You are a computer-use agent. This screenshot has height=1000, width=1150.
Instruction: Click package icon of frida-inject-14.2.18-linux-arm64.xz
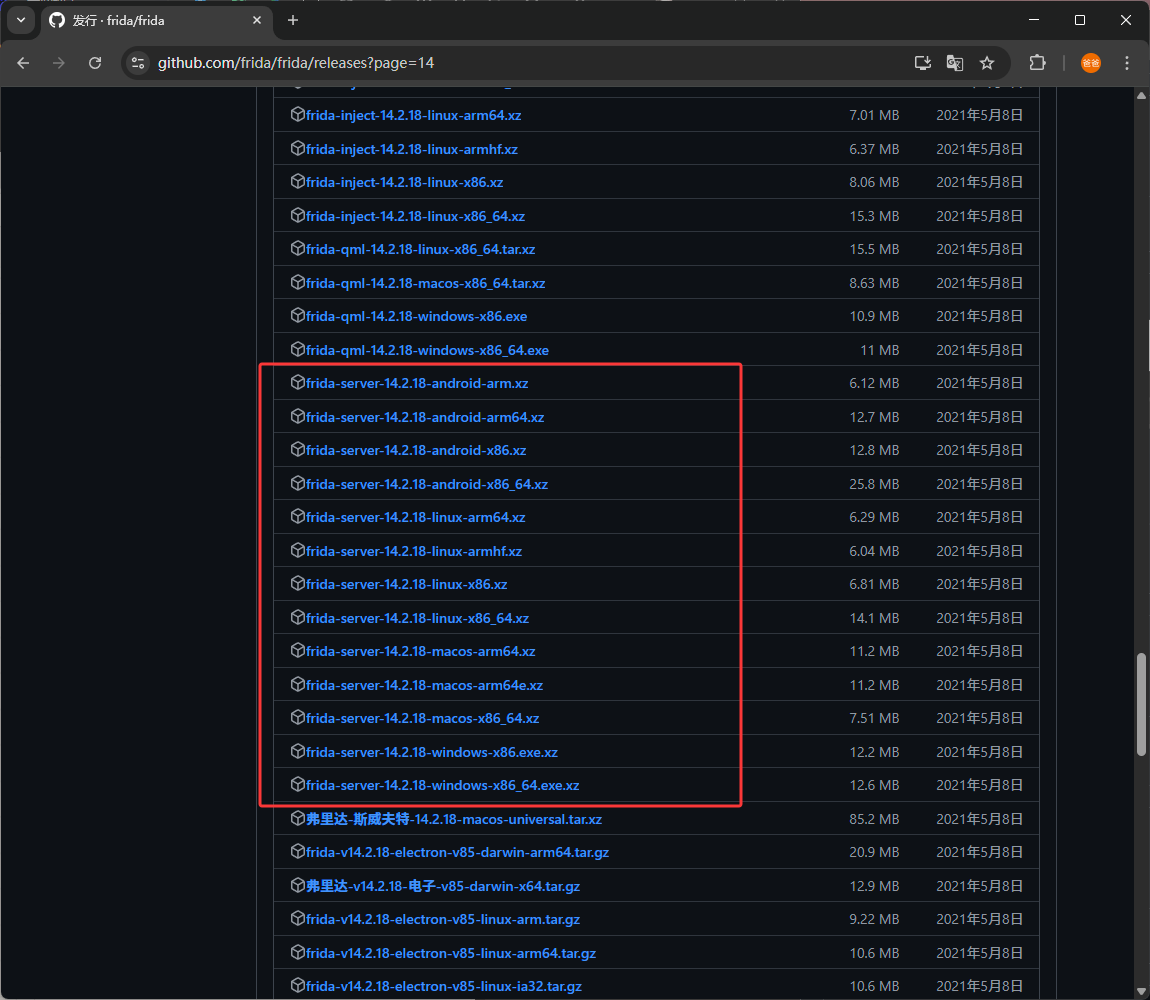(297, 114)
